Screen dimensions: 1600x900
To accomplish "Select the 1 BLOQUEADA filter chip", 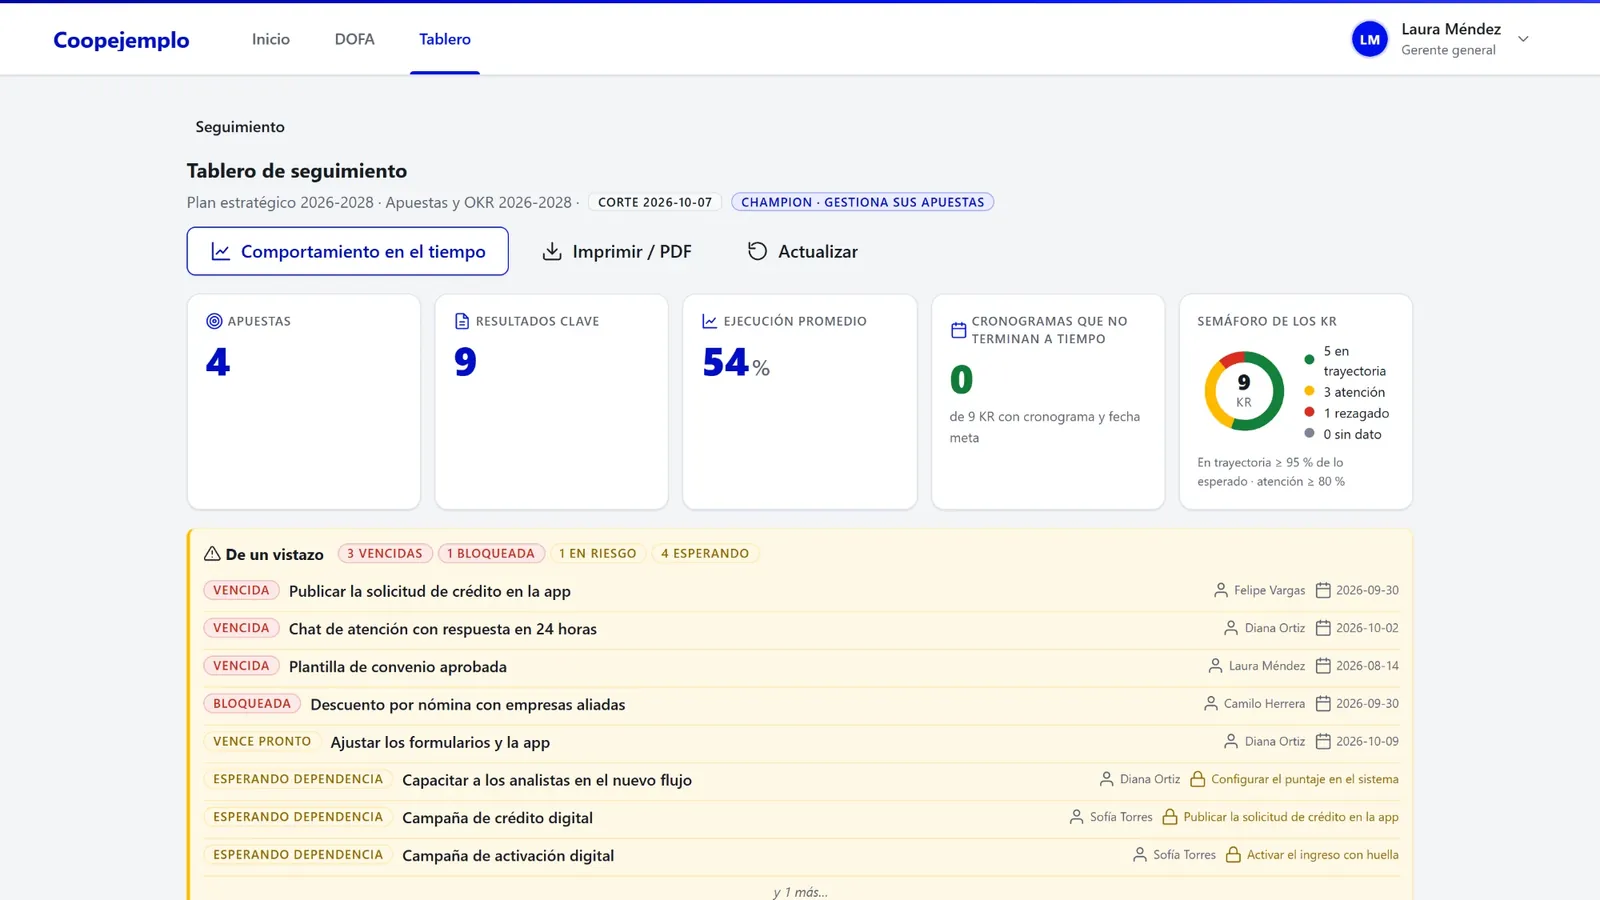I will tap(491, 553).
